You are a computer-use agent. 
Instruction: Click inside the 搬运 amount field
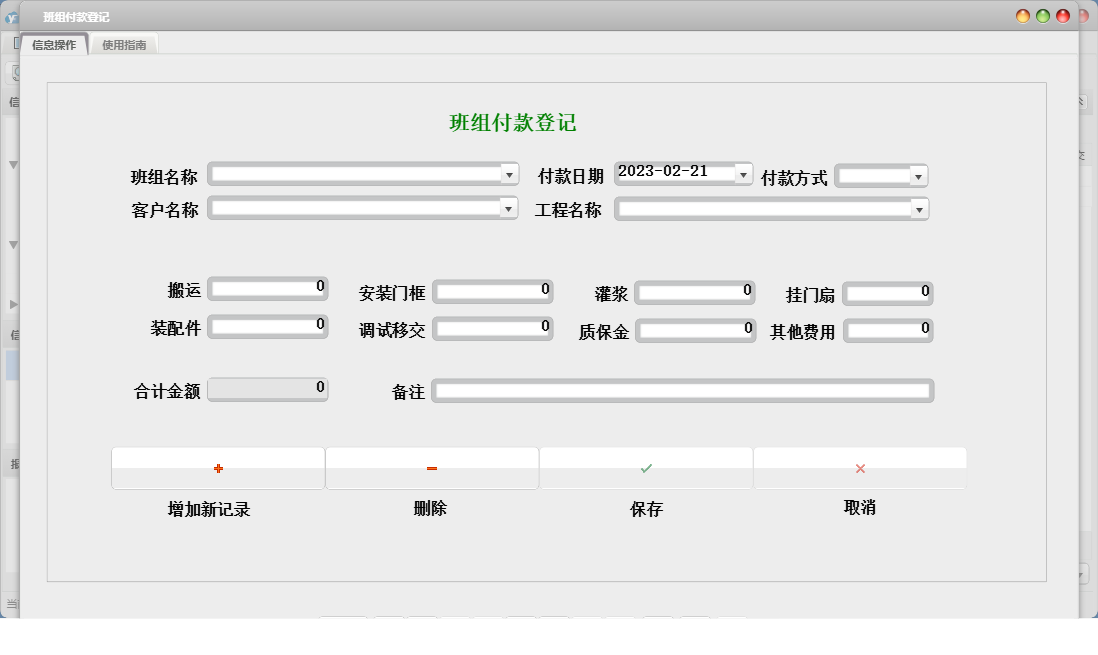coord(267,288)
